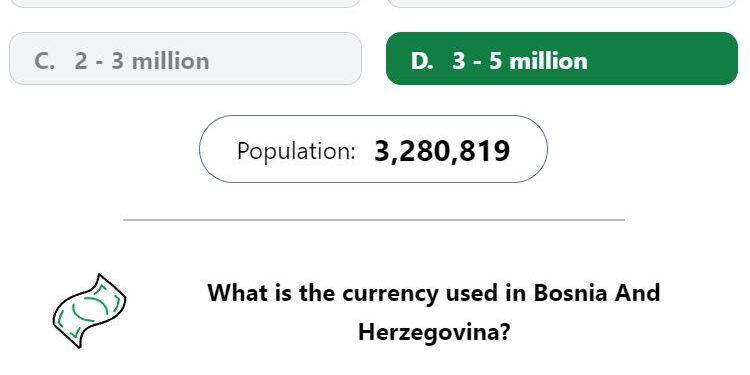Select the green answer D "3 - 5 million"

point(562,58)
